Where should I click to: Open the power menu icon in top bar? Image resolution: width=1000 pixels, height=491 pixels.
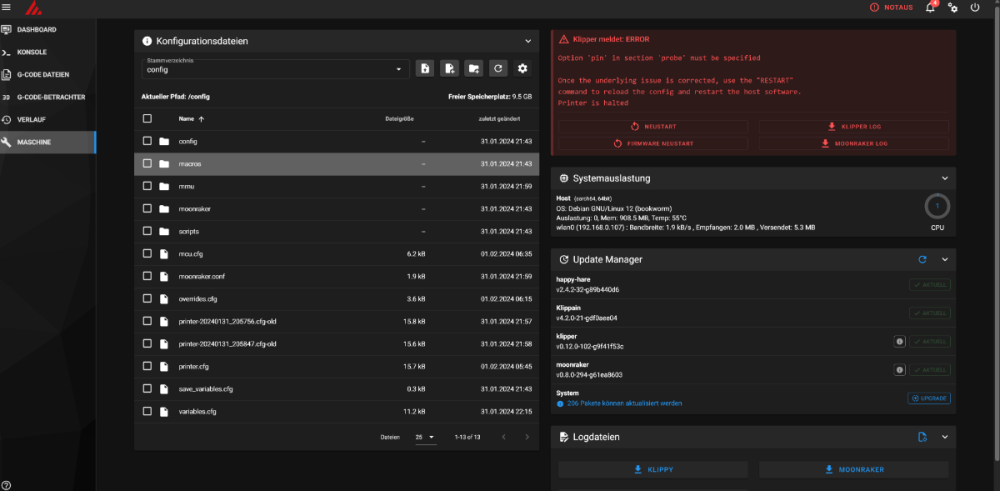coord(974,8)
